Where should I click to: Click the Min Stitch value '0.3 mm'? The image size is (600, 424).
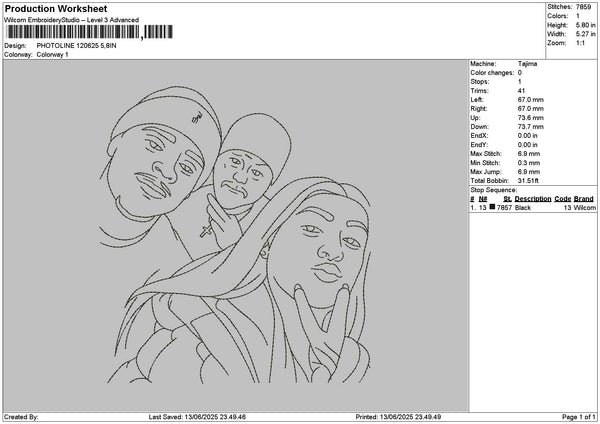pyautogui.click(x=529, y=163)
